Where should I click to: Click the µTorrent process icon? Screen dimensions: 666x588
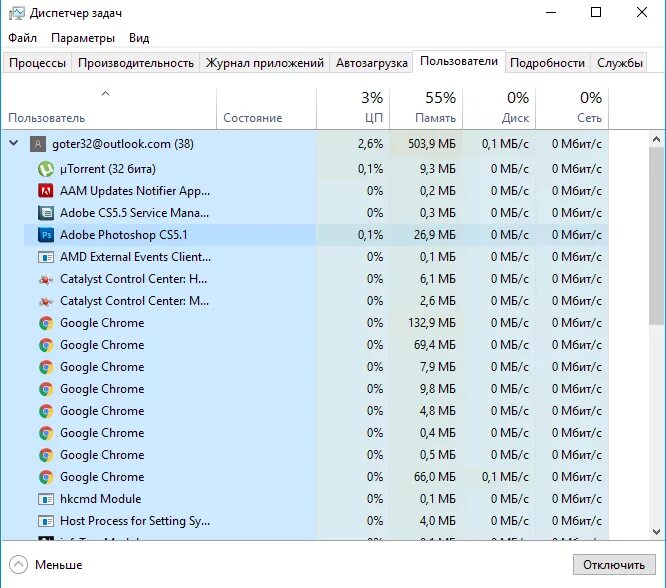coord(46,169)
